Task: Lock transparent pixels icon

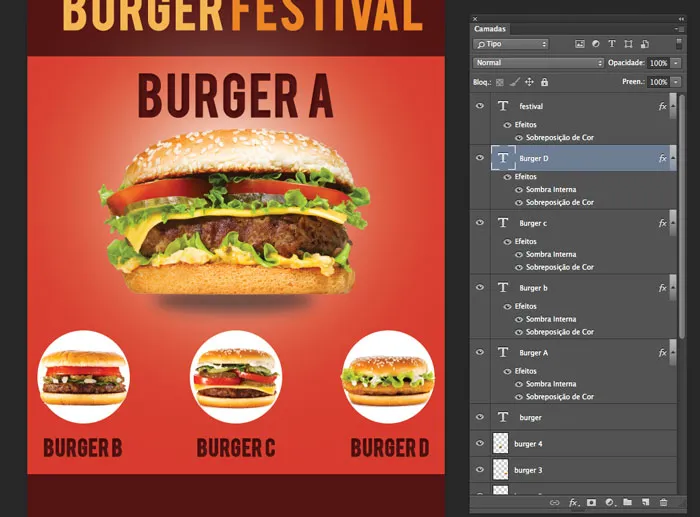Action: pyautogui.click(x=500, y=82)
